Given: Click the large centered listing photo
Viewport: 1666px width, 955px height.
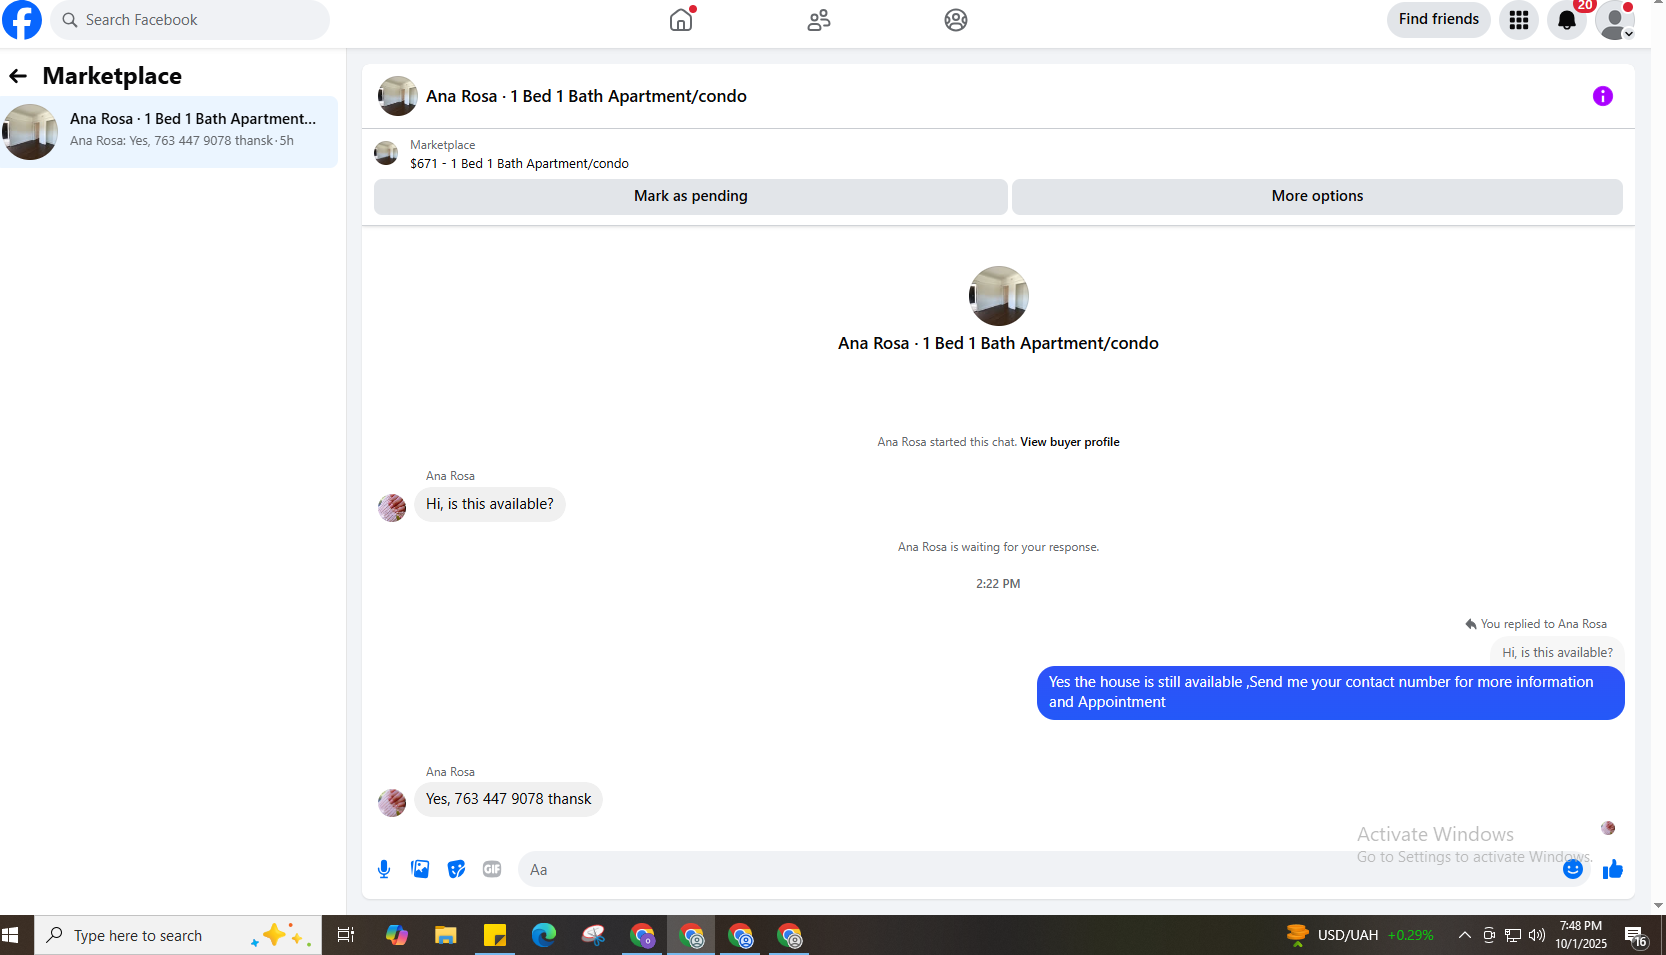Looking at the screenshot, I should click(998, 296).
